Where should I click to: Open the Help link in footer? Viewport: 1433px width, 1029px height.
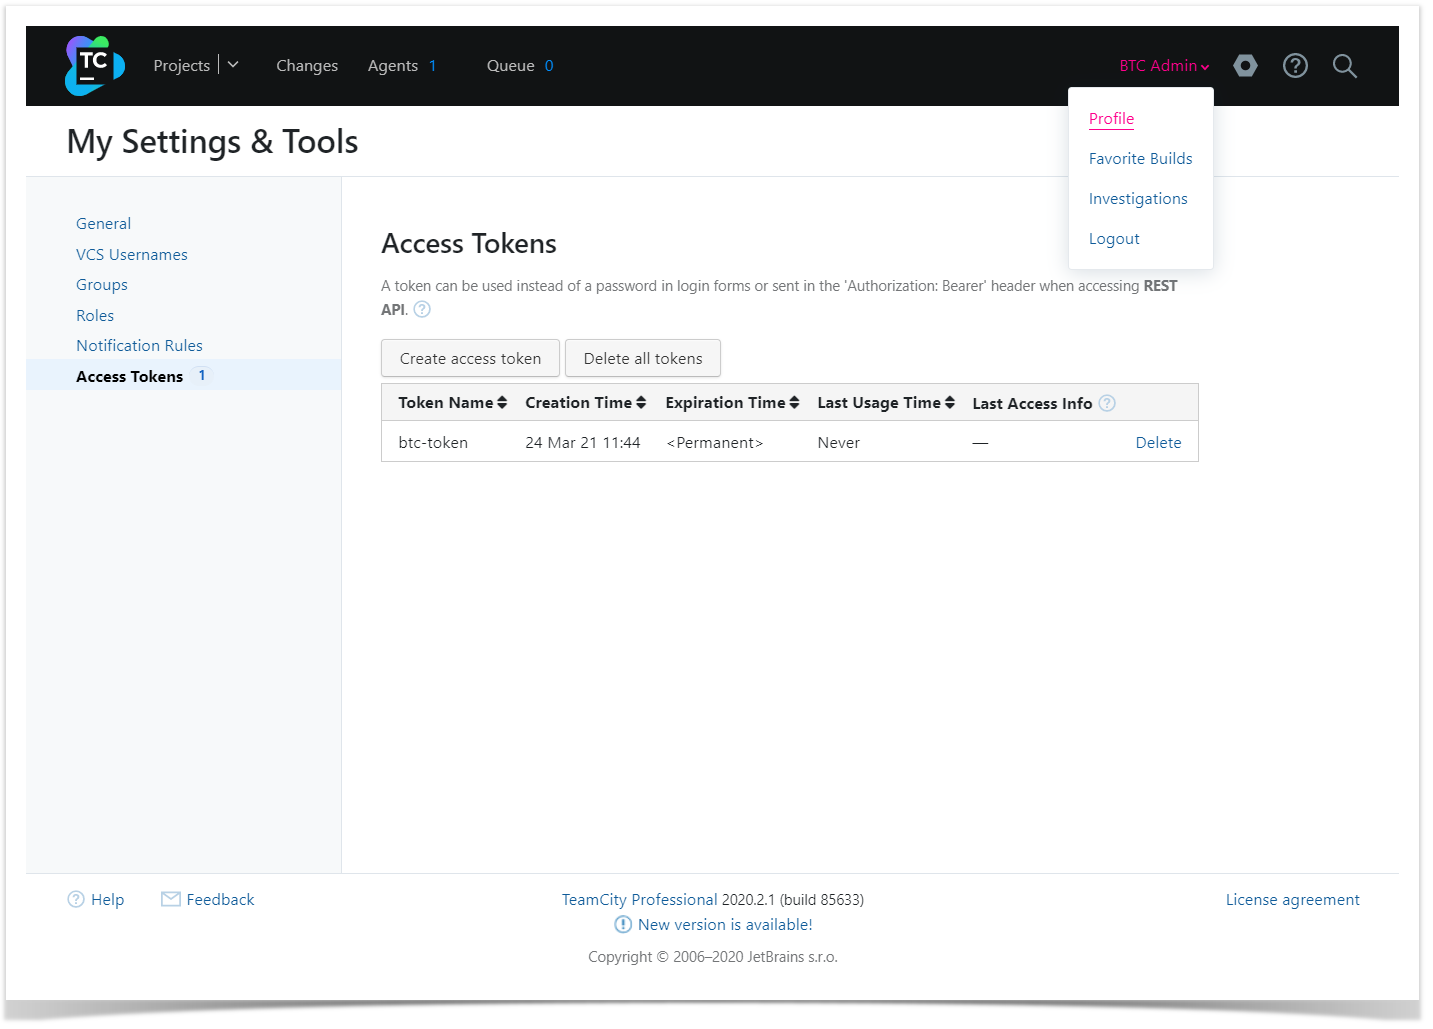point(107,899)
